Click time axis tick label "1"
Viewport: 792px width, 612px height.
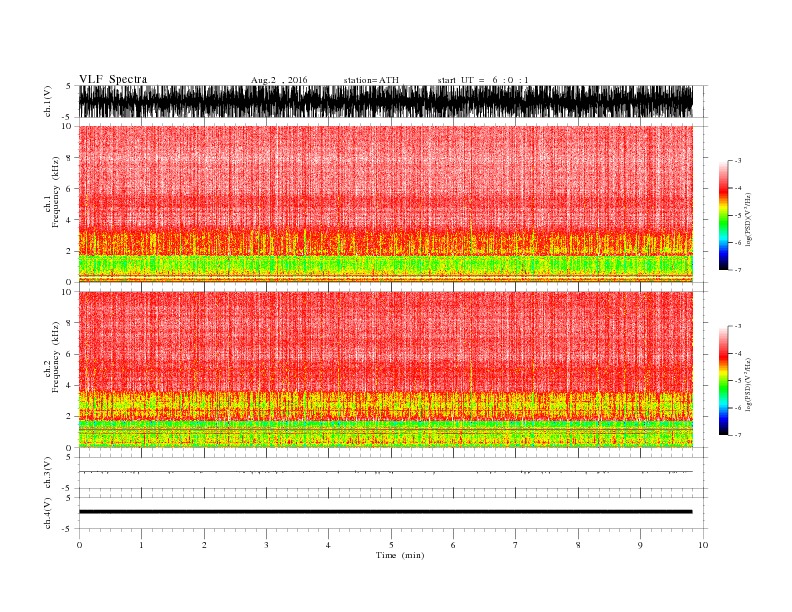[x=141, y=545]
